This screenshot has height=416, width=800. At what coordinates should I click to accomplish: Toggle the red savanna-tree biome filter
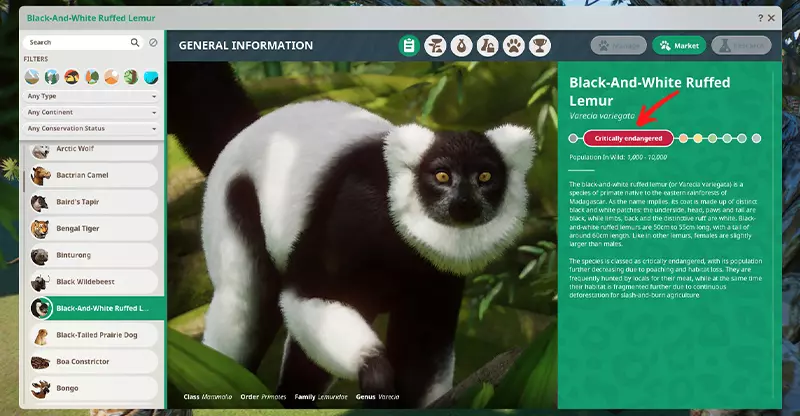point(71,77)
